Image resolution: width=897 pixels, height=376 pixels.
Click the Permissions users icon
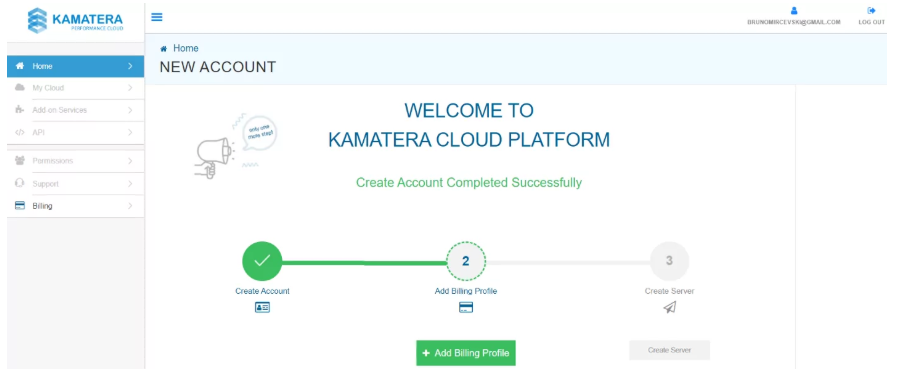[20, 161]
